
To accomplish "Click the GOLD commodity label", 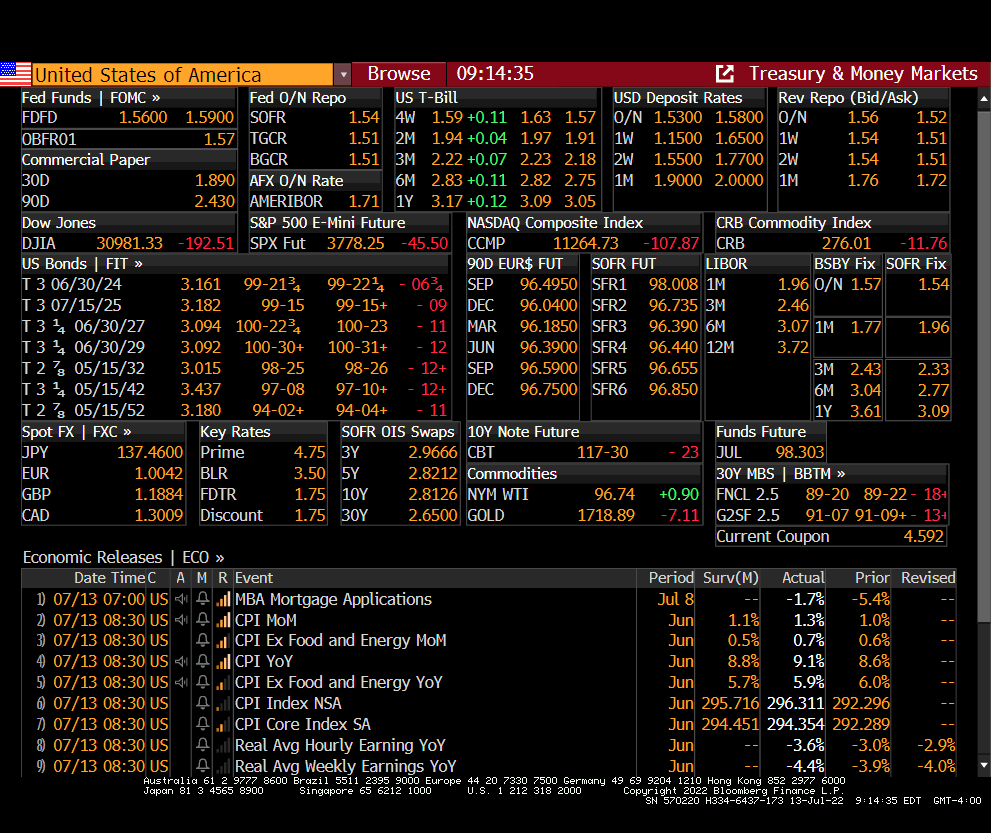I will point(485,515).
